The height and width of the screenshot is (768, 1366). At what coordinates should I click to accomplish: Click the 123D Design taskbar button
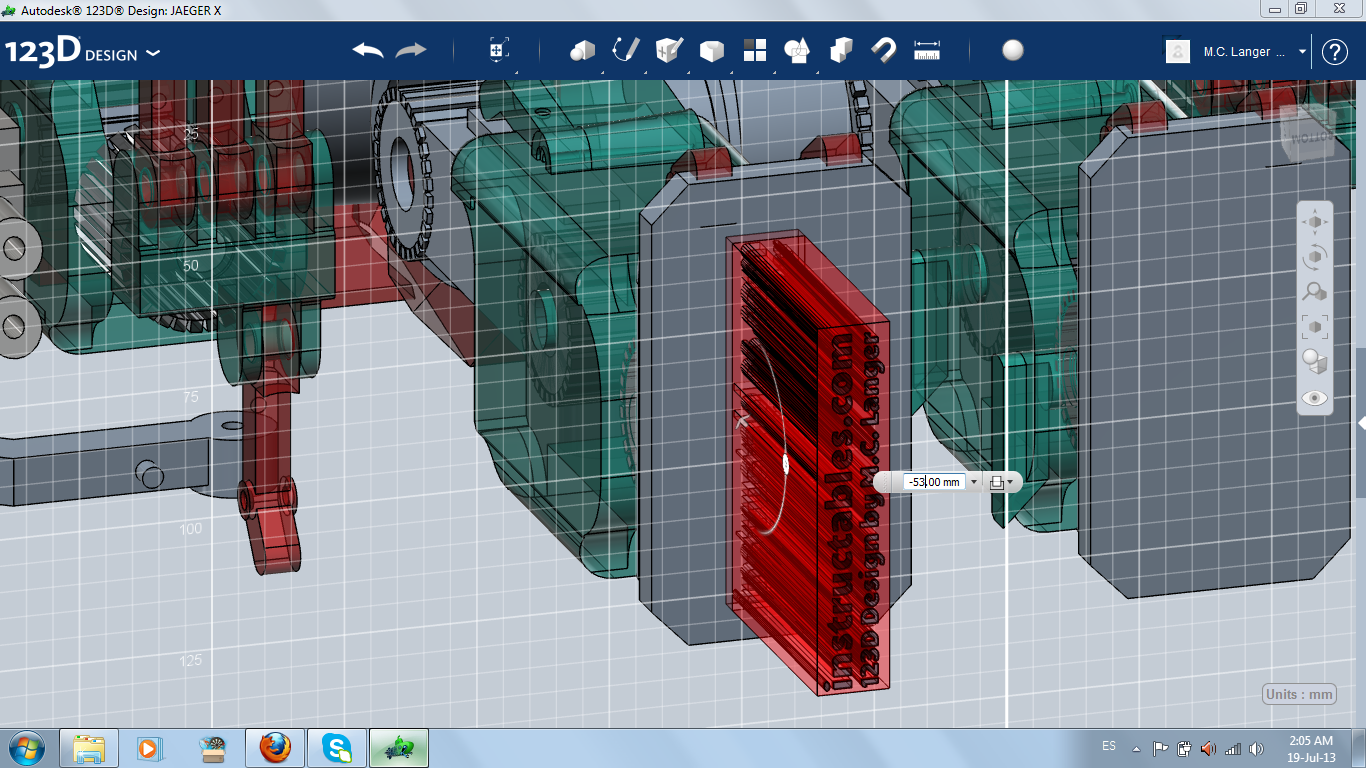399,748
